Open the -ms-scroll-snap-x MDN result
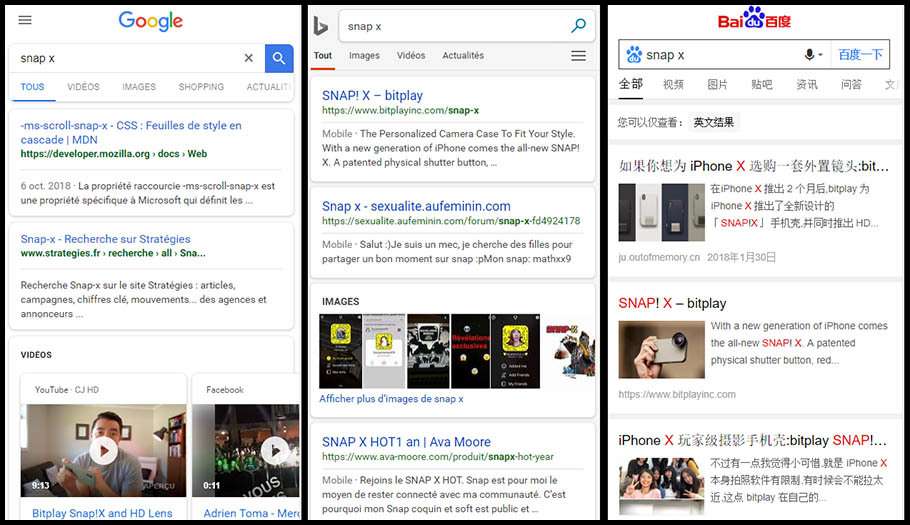 131,132
